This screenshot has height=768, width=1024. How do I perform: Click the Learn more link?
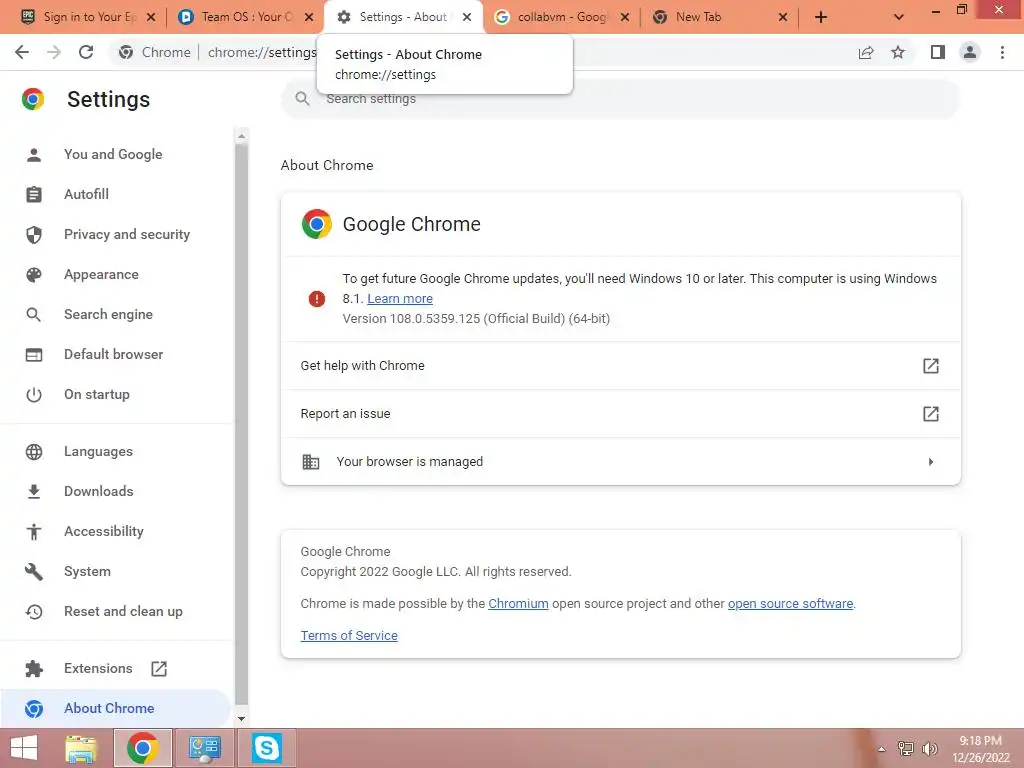[400, 298]
